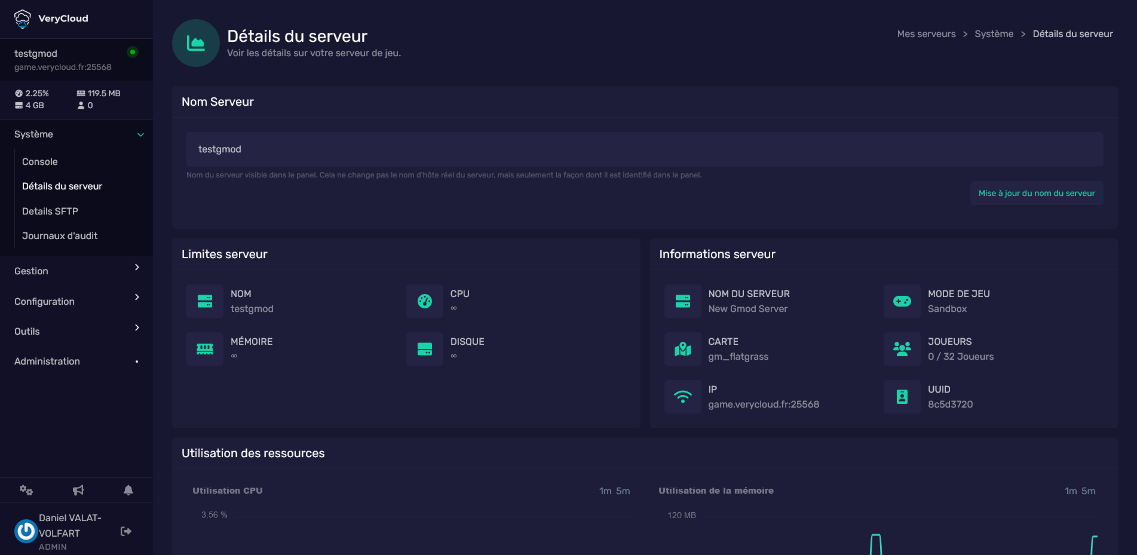The height and width of the screenshot is (555, 1137).
Task: Set memory usage chart to 5m
Action: coord(1088,491)
